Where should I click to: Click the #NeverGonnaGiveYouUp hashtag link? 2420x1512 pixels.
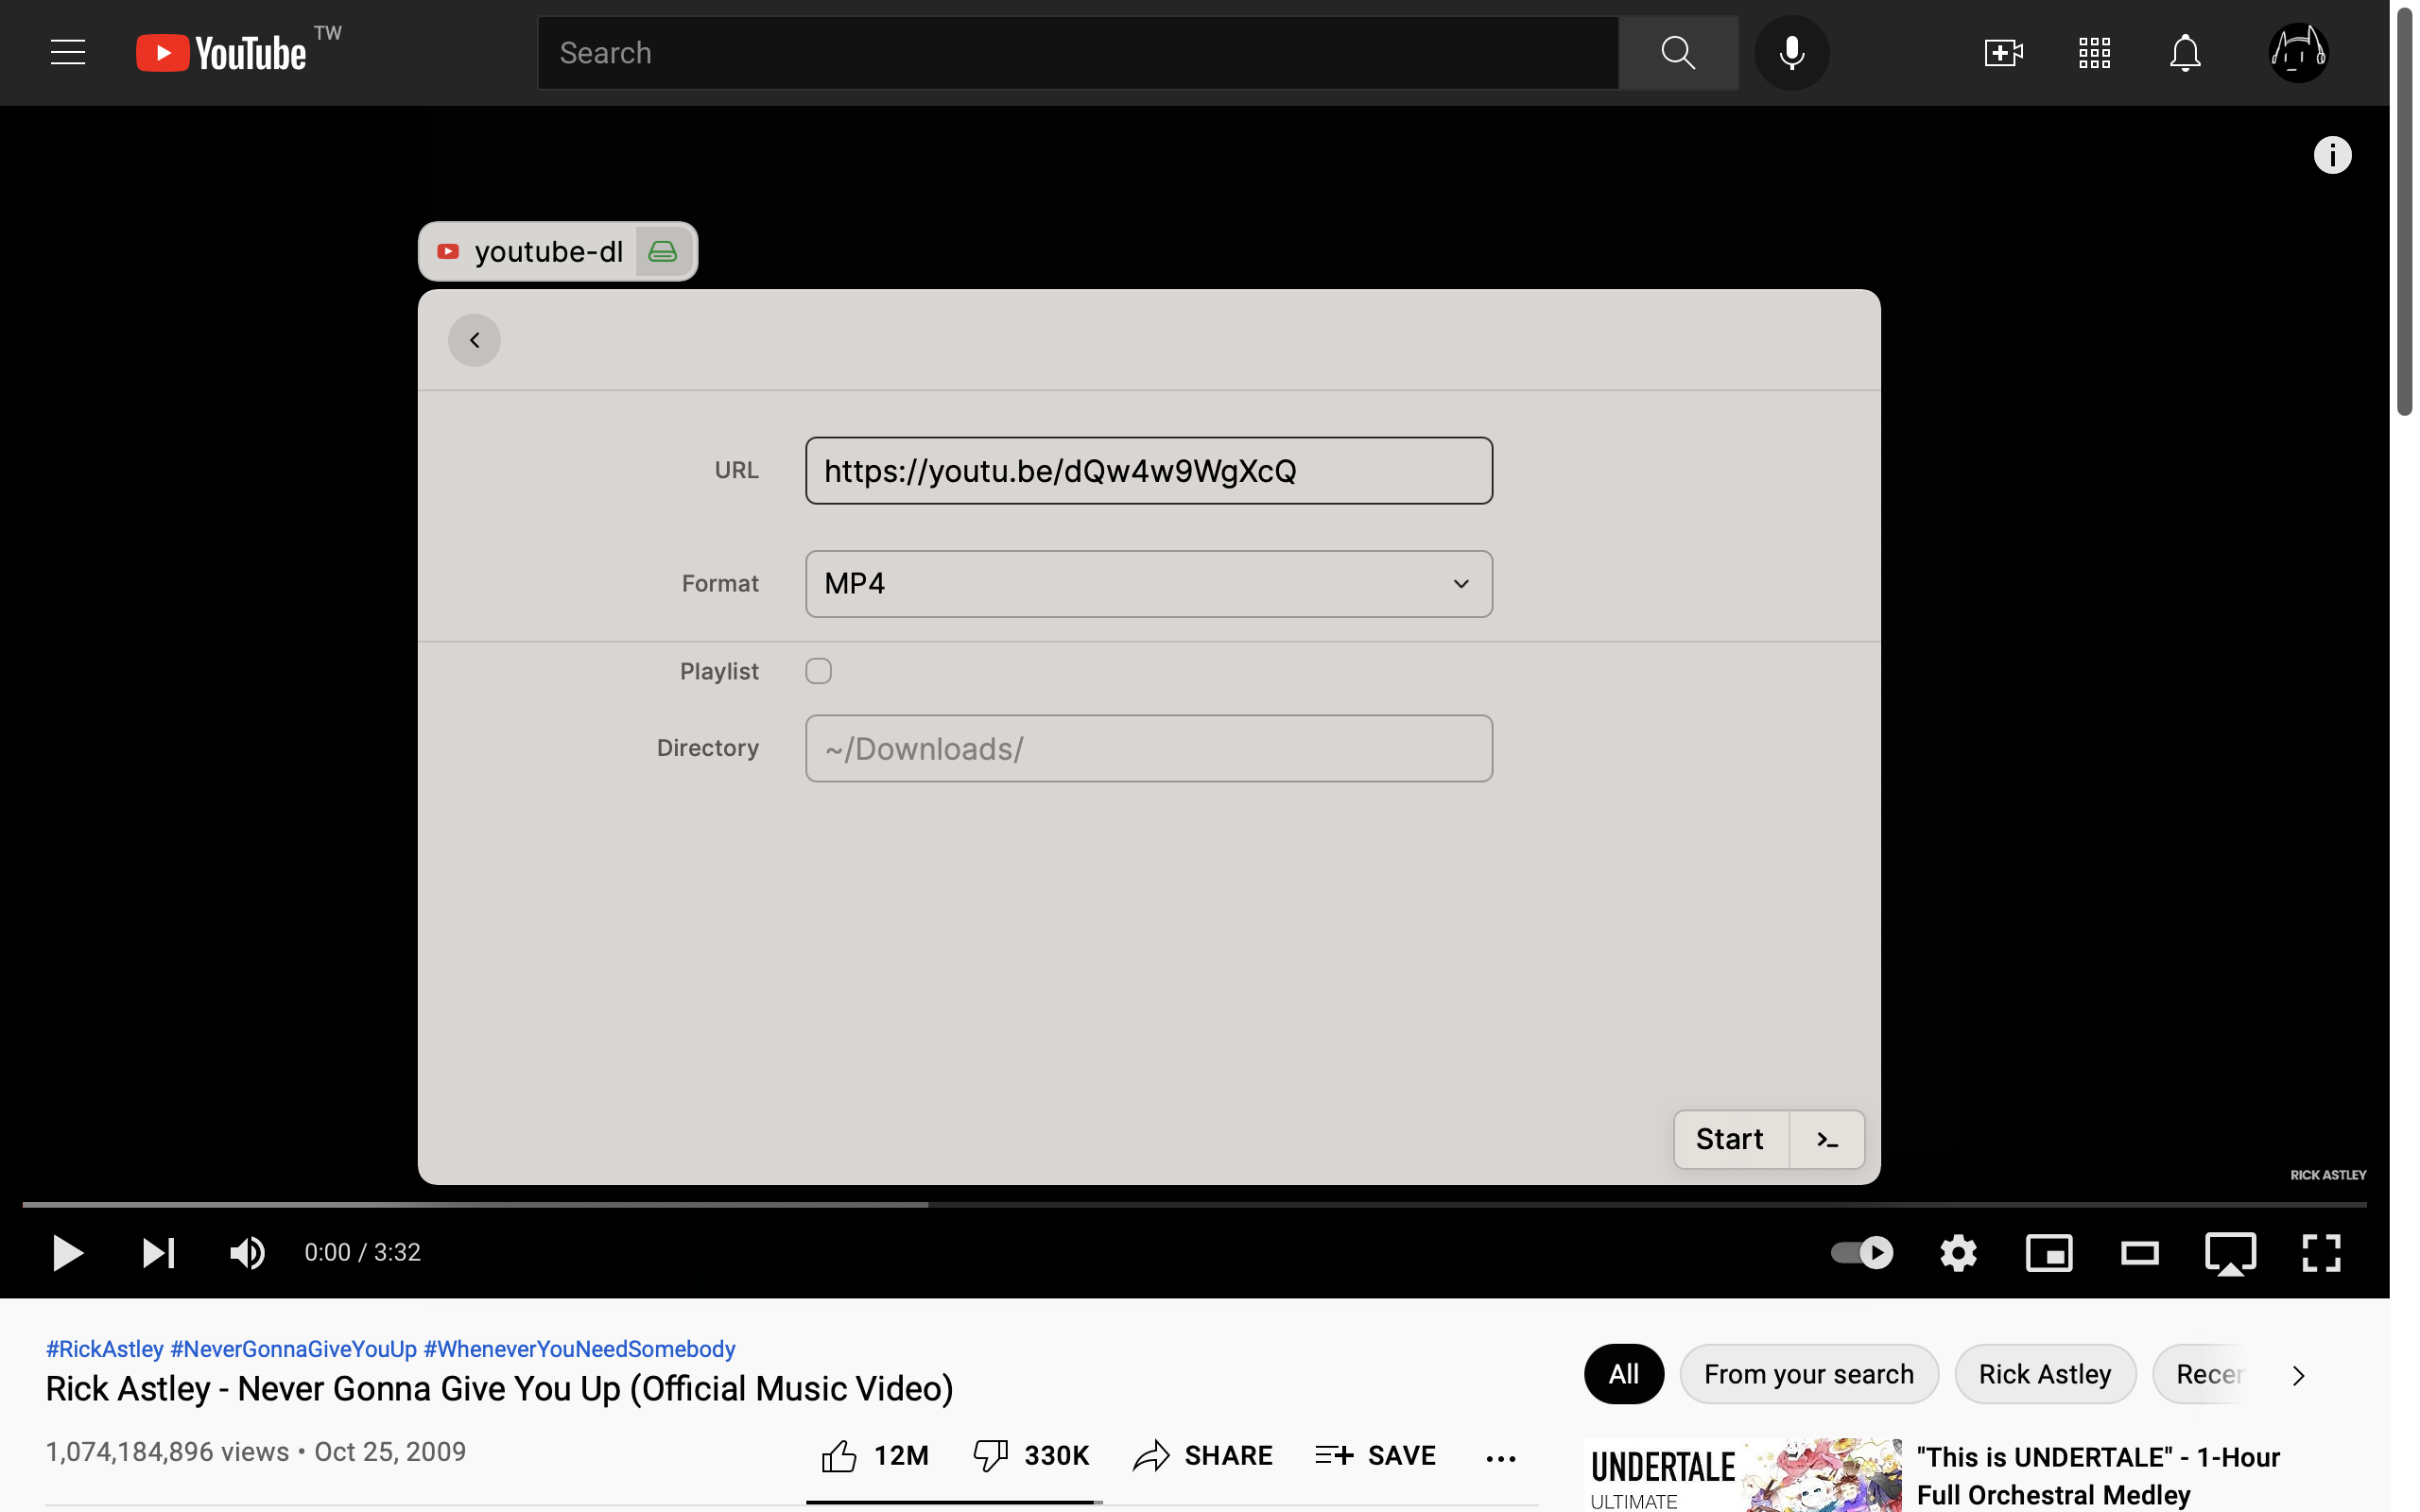293,1349
